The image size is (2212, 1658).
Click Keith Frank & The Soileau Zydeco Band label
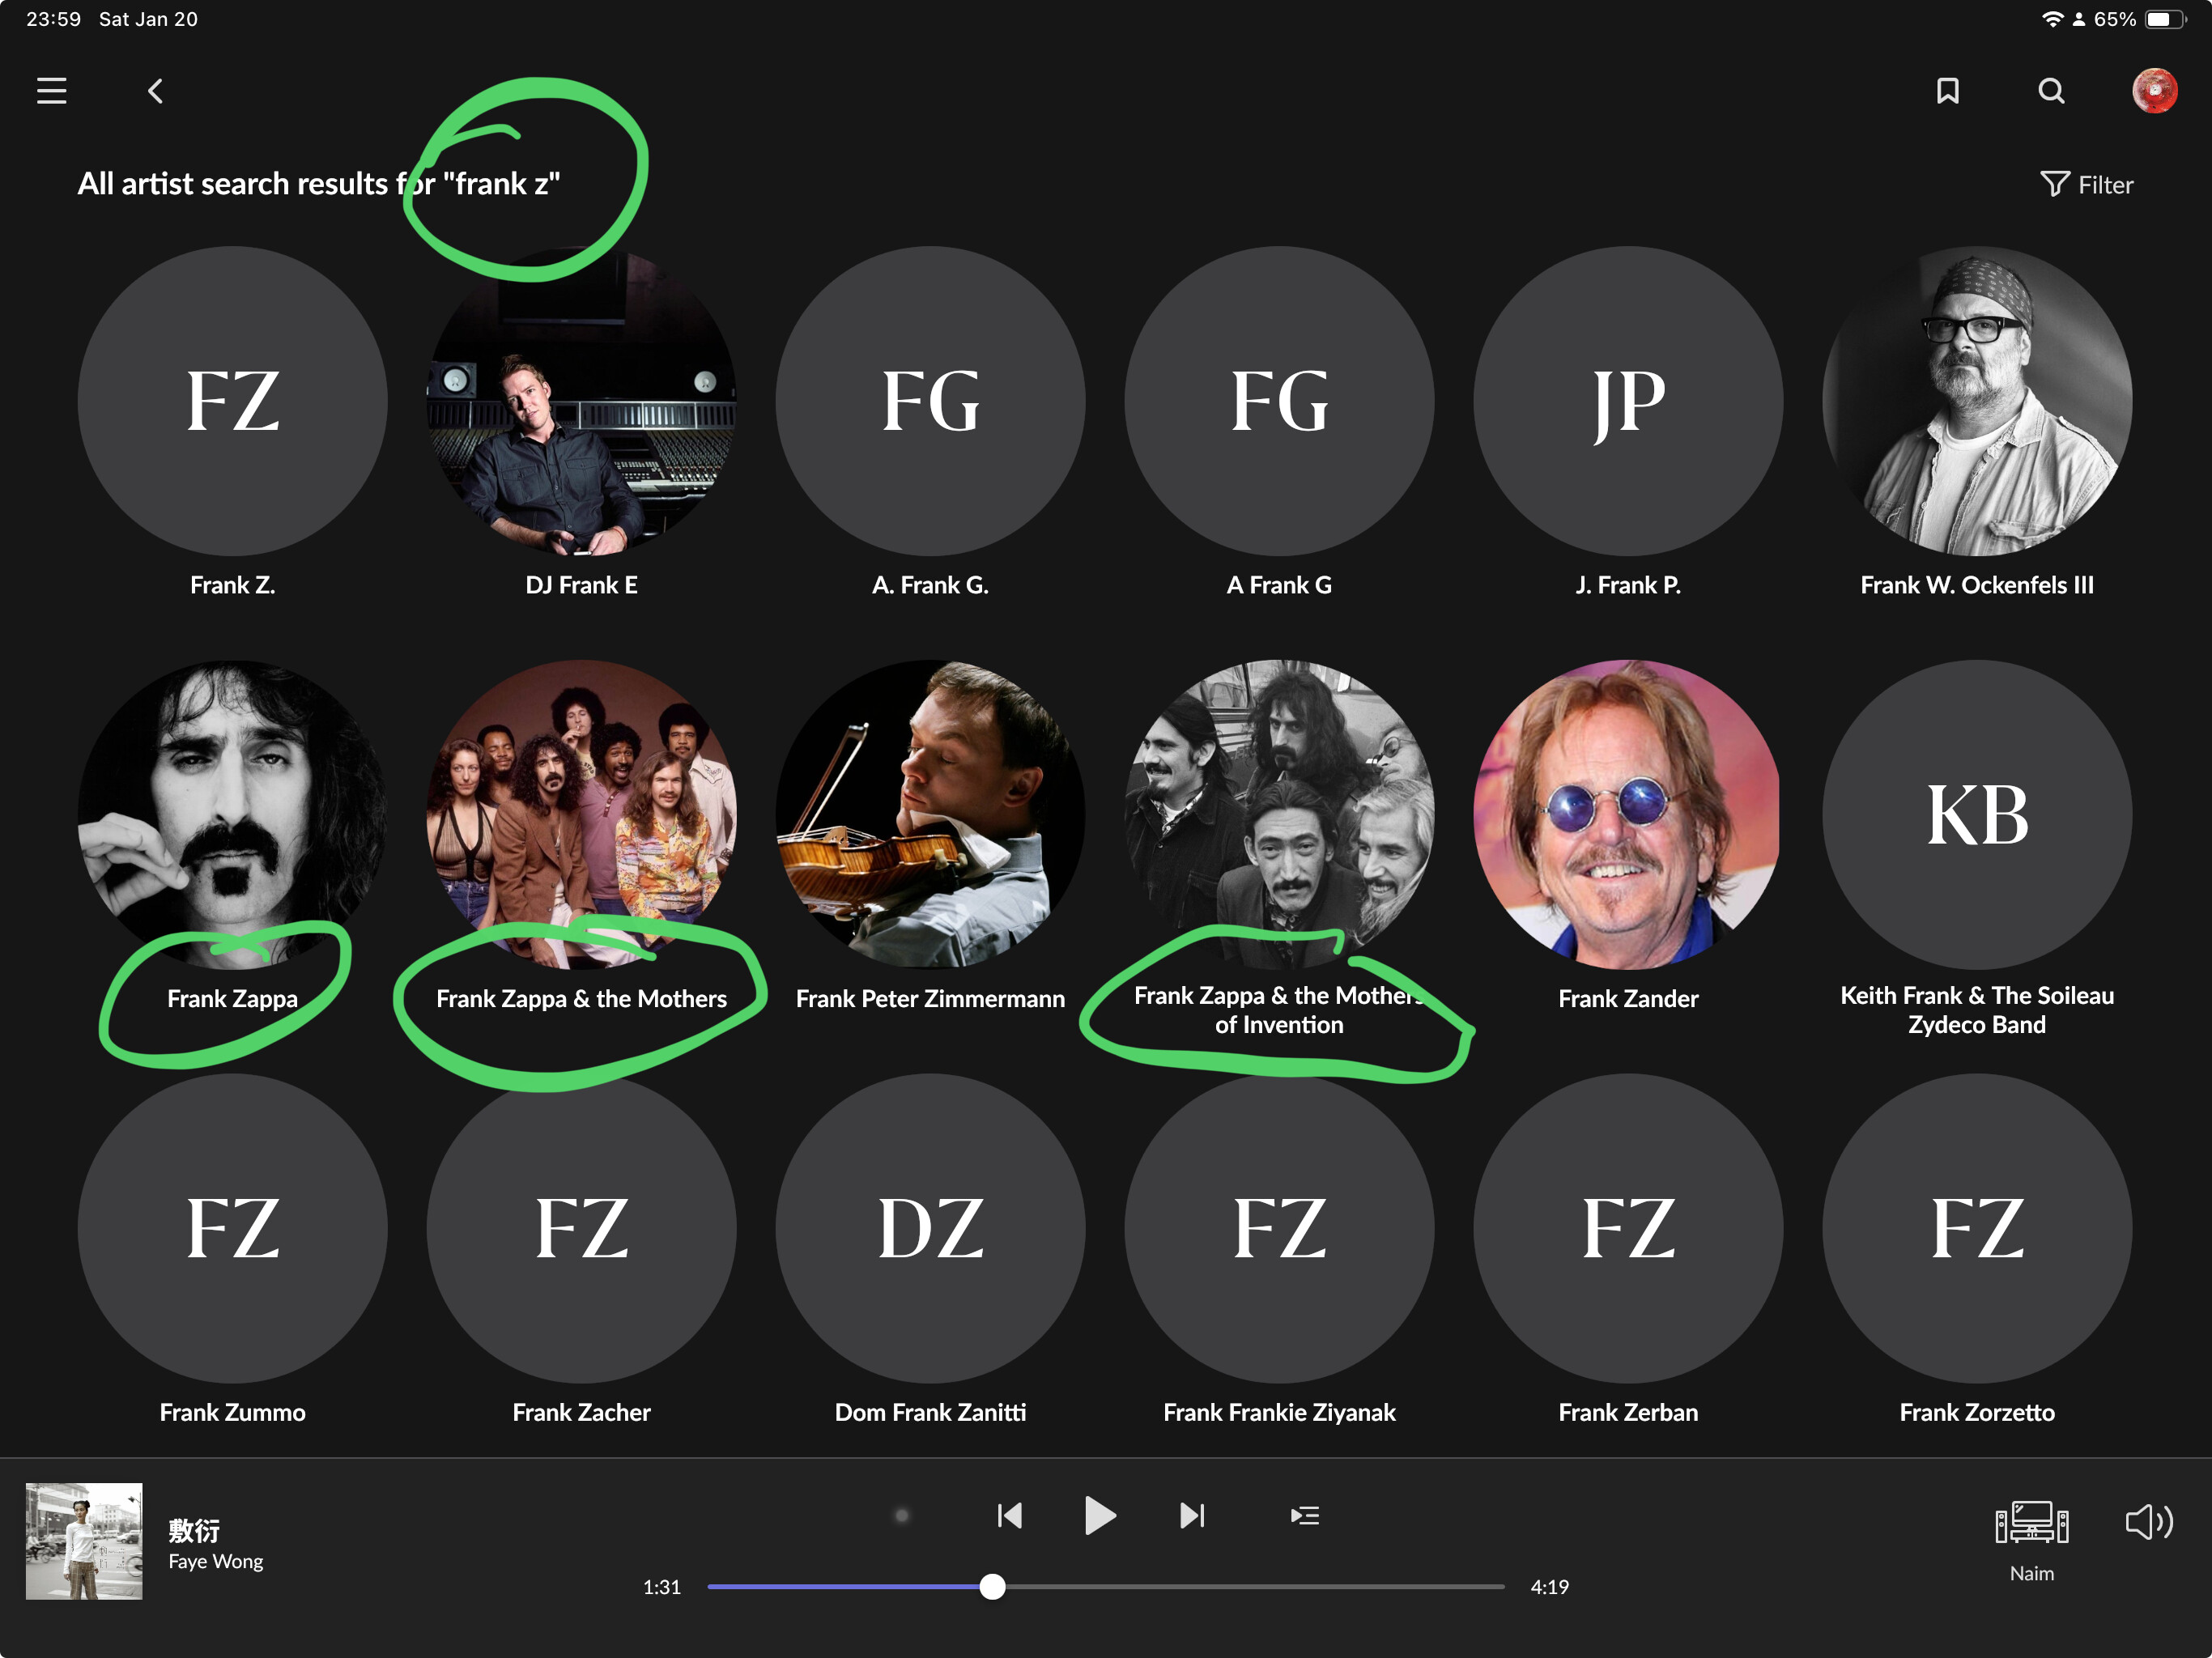coord(1977,1010)
